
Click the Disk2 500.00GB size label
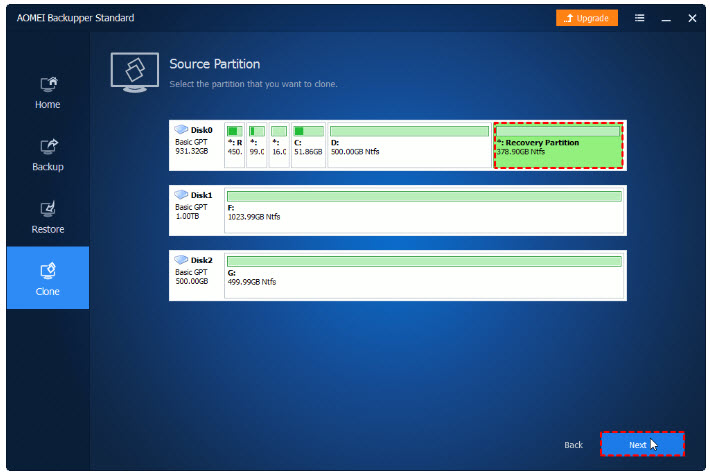(192, 281)
